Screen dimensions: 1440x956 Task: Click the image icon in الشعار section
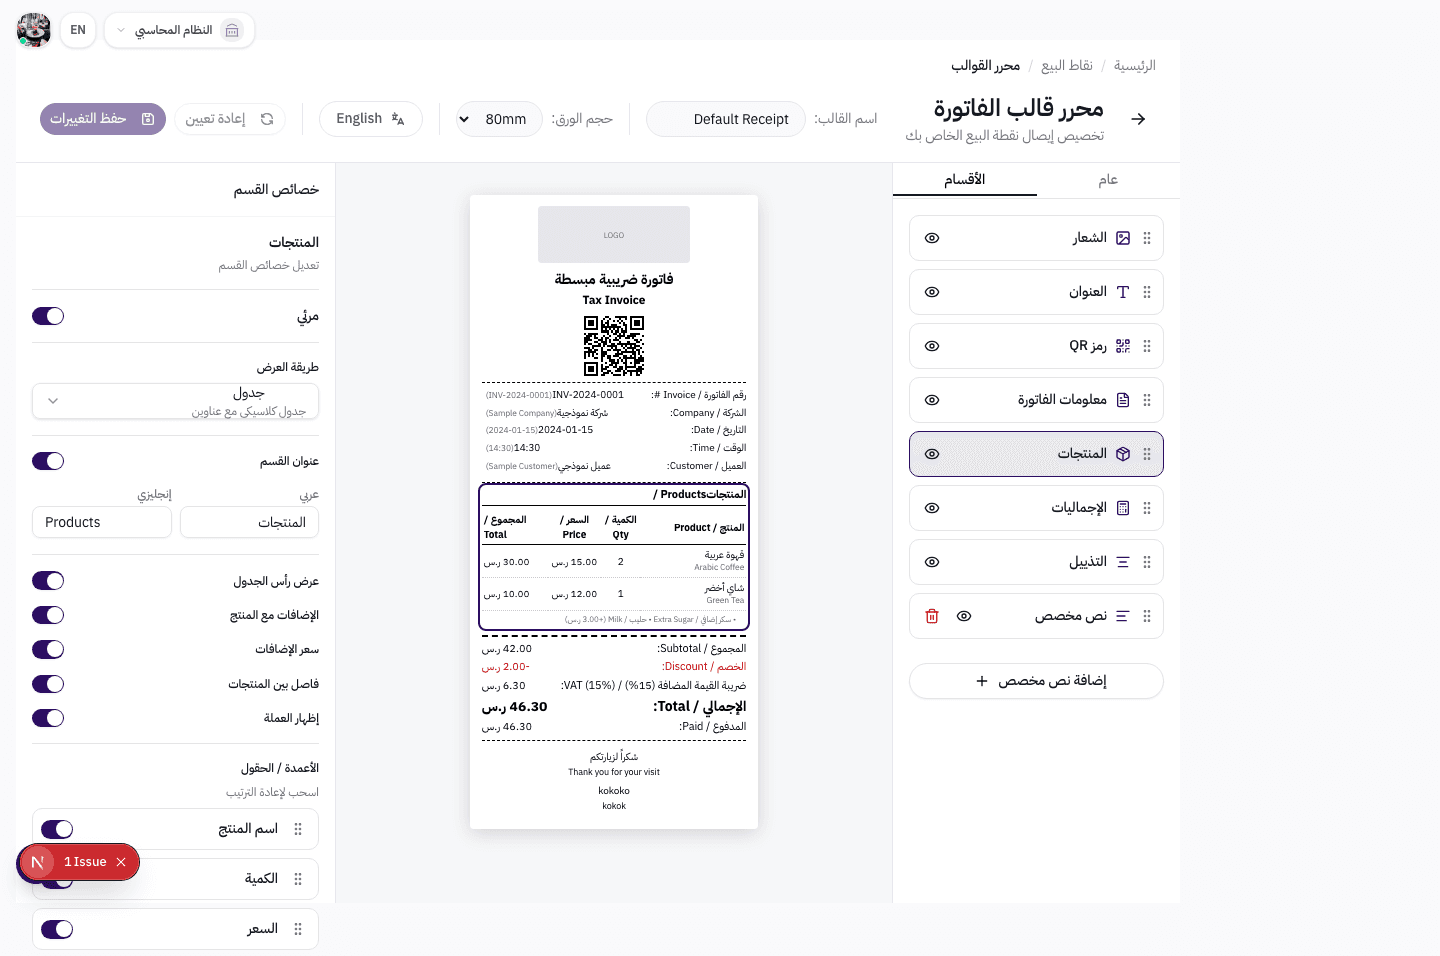coord(1123,238)
